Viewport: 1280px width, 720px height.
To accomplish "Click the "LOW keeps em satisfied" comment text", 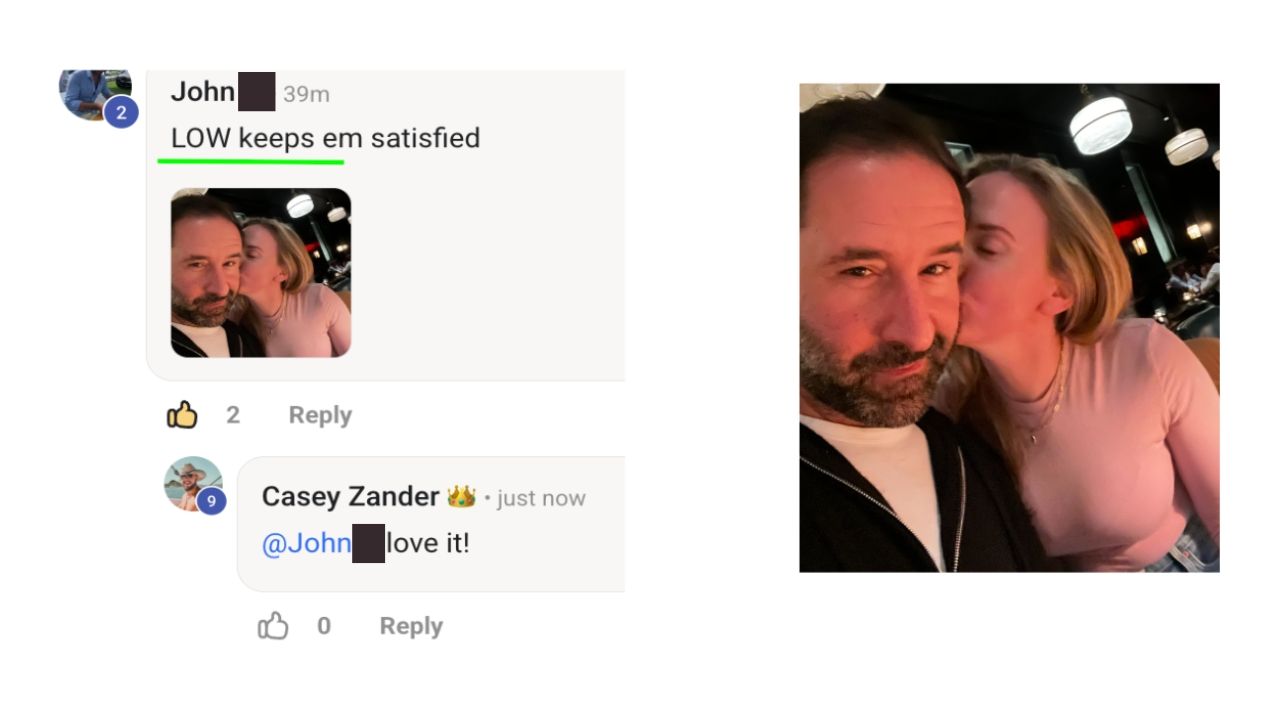I will 325,138.
